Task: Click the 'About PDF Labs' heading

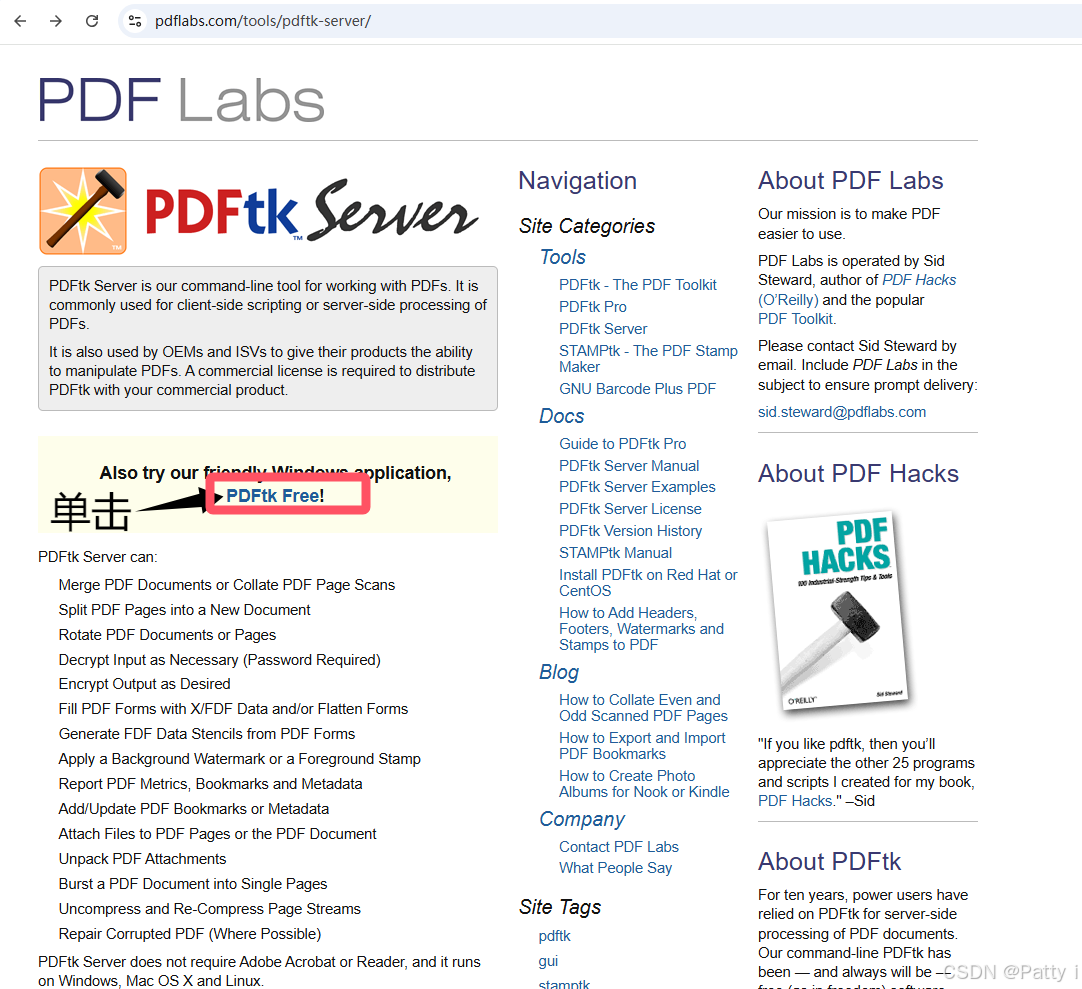Action: click(x=850, y=181)
